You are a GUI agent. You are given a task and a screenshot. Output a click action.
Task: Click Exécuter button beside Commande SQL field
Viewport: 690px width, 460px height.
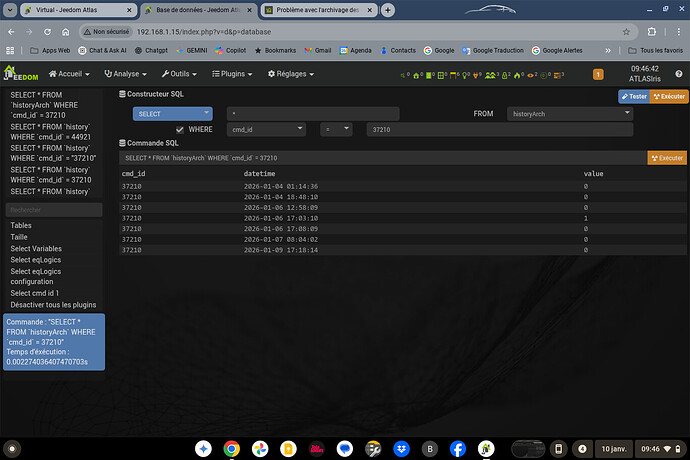667,158
